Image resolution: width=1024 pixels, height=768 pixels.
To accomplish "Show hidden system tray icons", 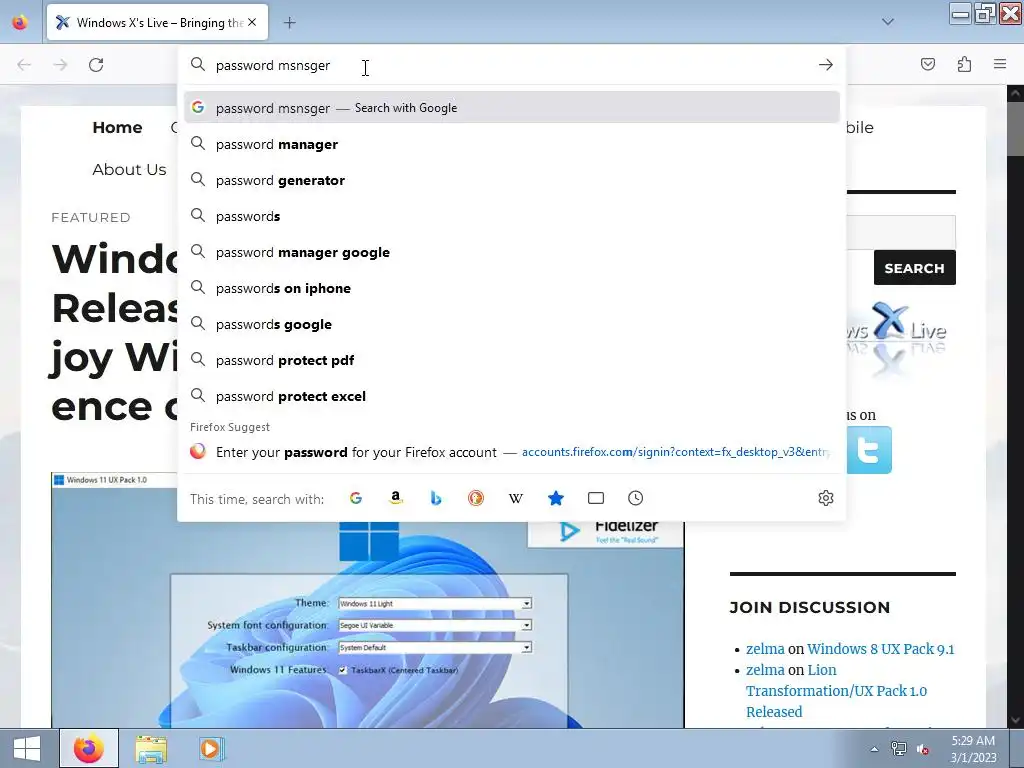I will (874, 749).
